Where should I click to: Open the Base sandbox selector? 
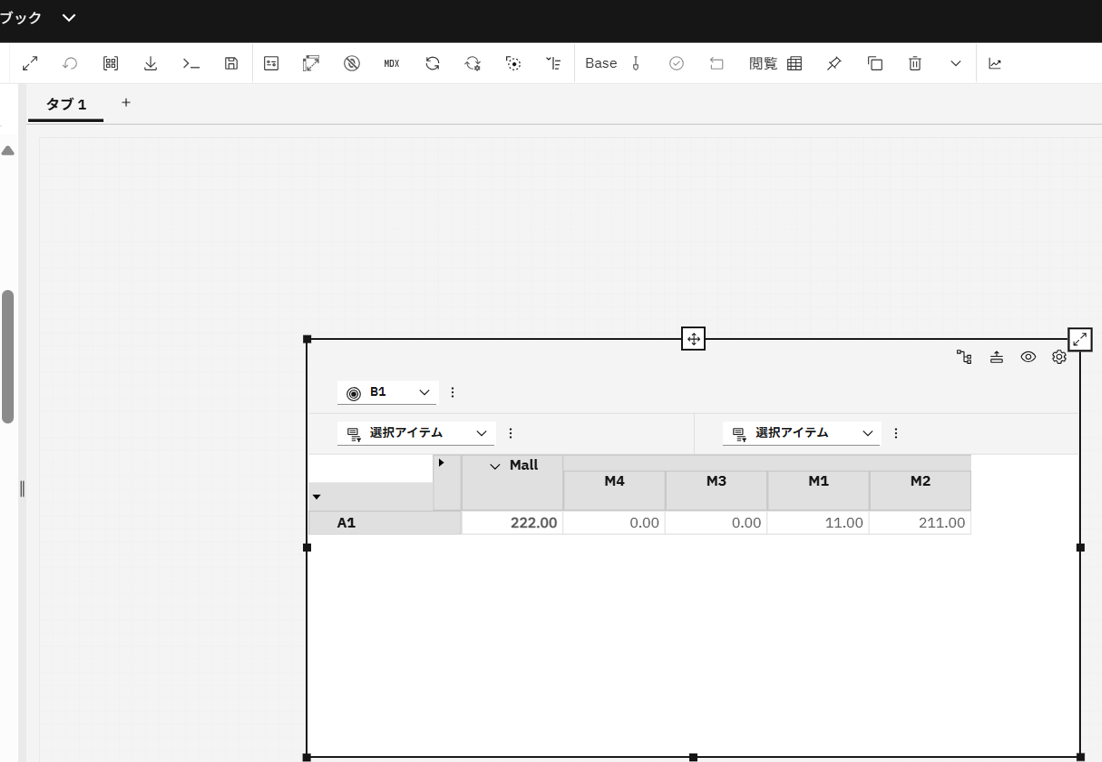pos(612,63)
